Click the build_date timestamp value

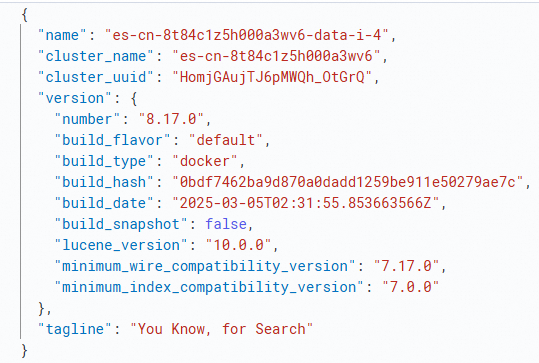coord(306,203)
